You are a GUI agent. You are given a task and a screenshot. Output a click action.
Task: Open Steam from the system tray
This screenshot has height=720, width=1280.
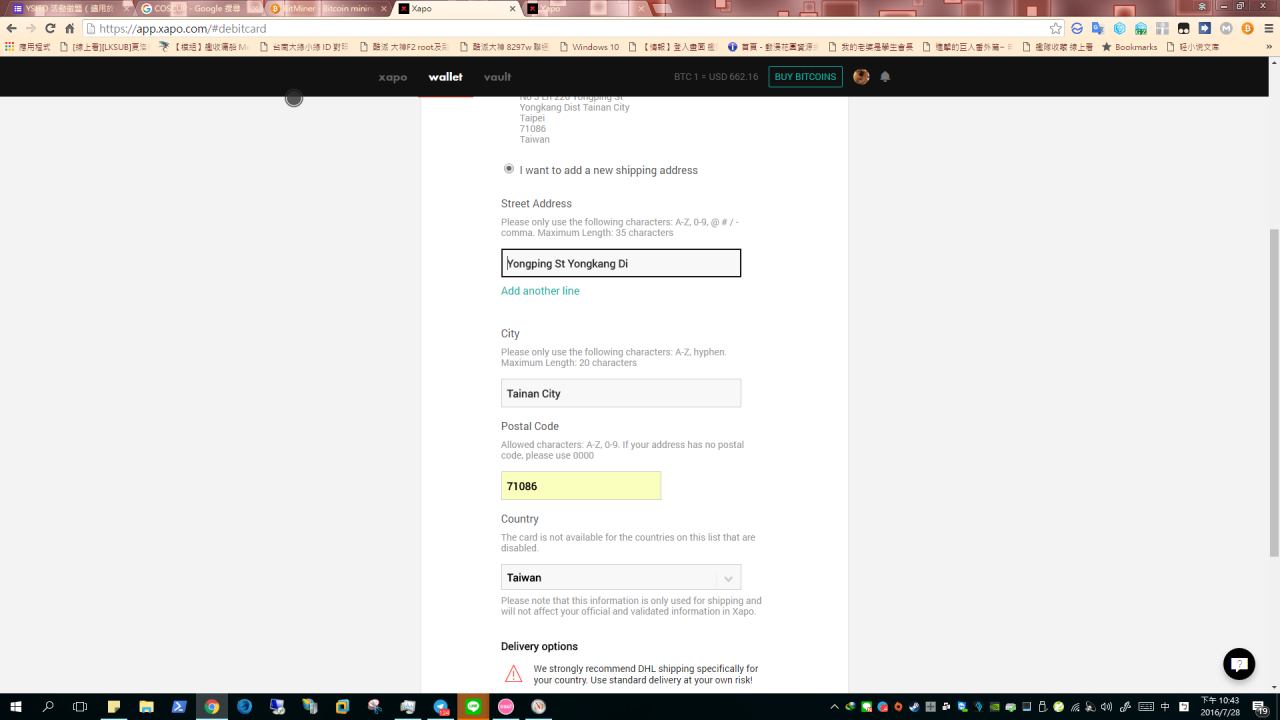point(914,707)
